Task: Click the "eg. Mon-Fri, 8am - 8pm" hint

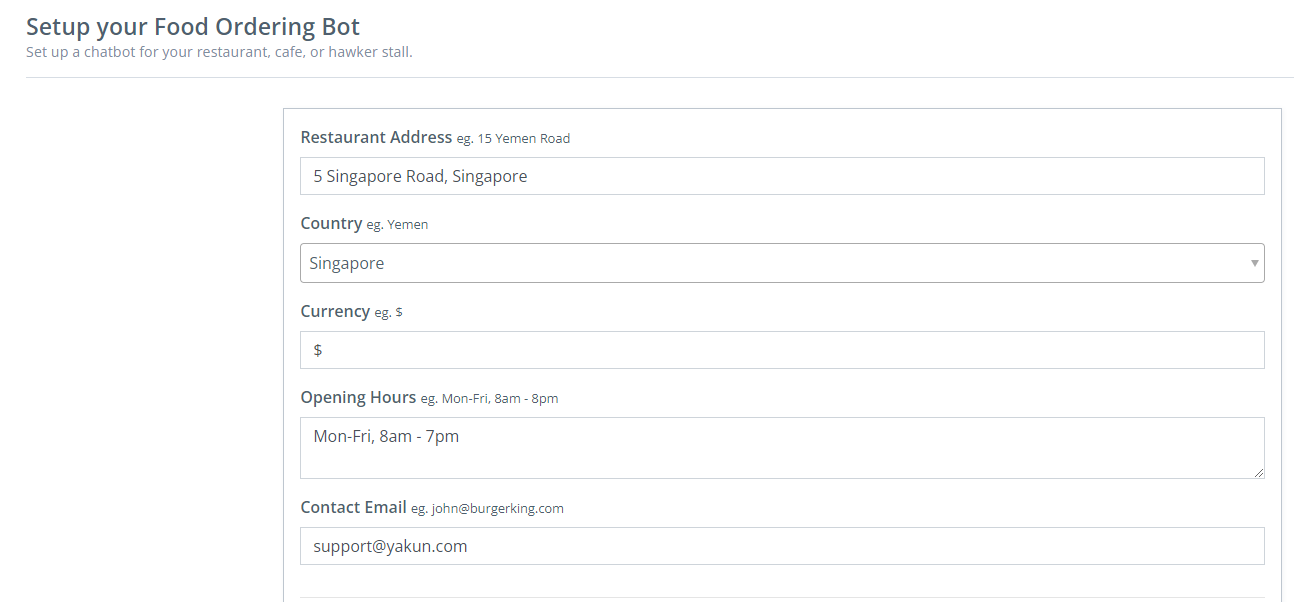Action: [489, 399]
